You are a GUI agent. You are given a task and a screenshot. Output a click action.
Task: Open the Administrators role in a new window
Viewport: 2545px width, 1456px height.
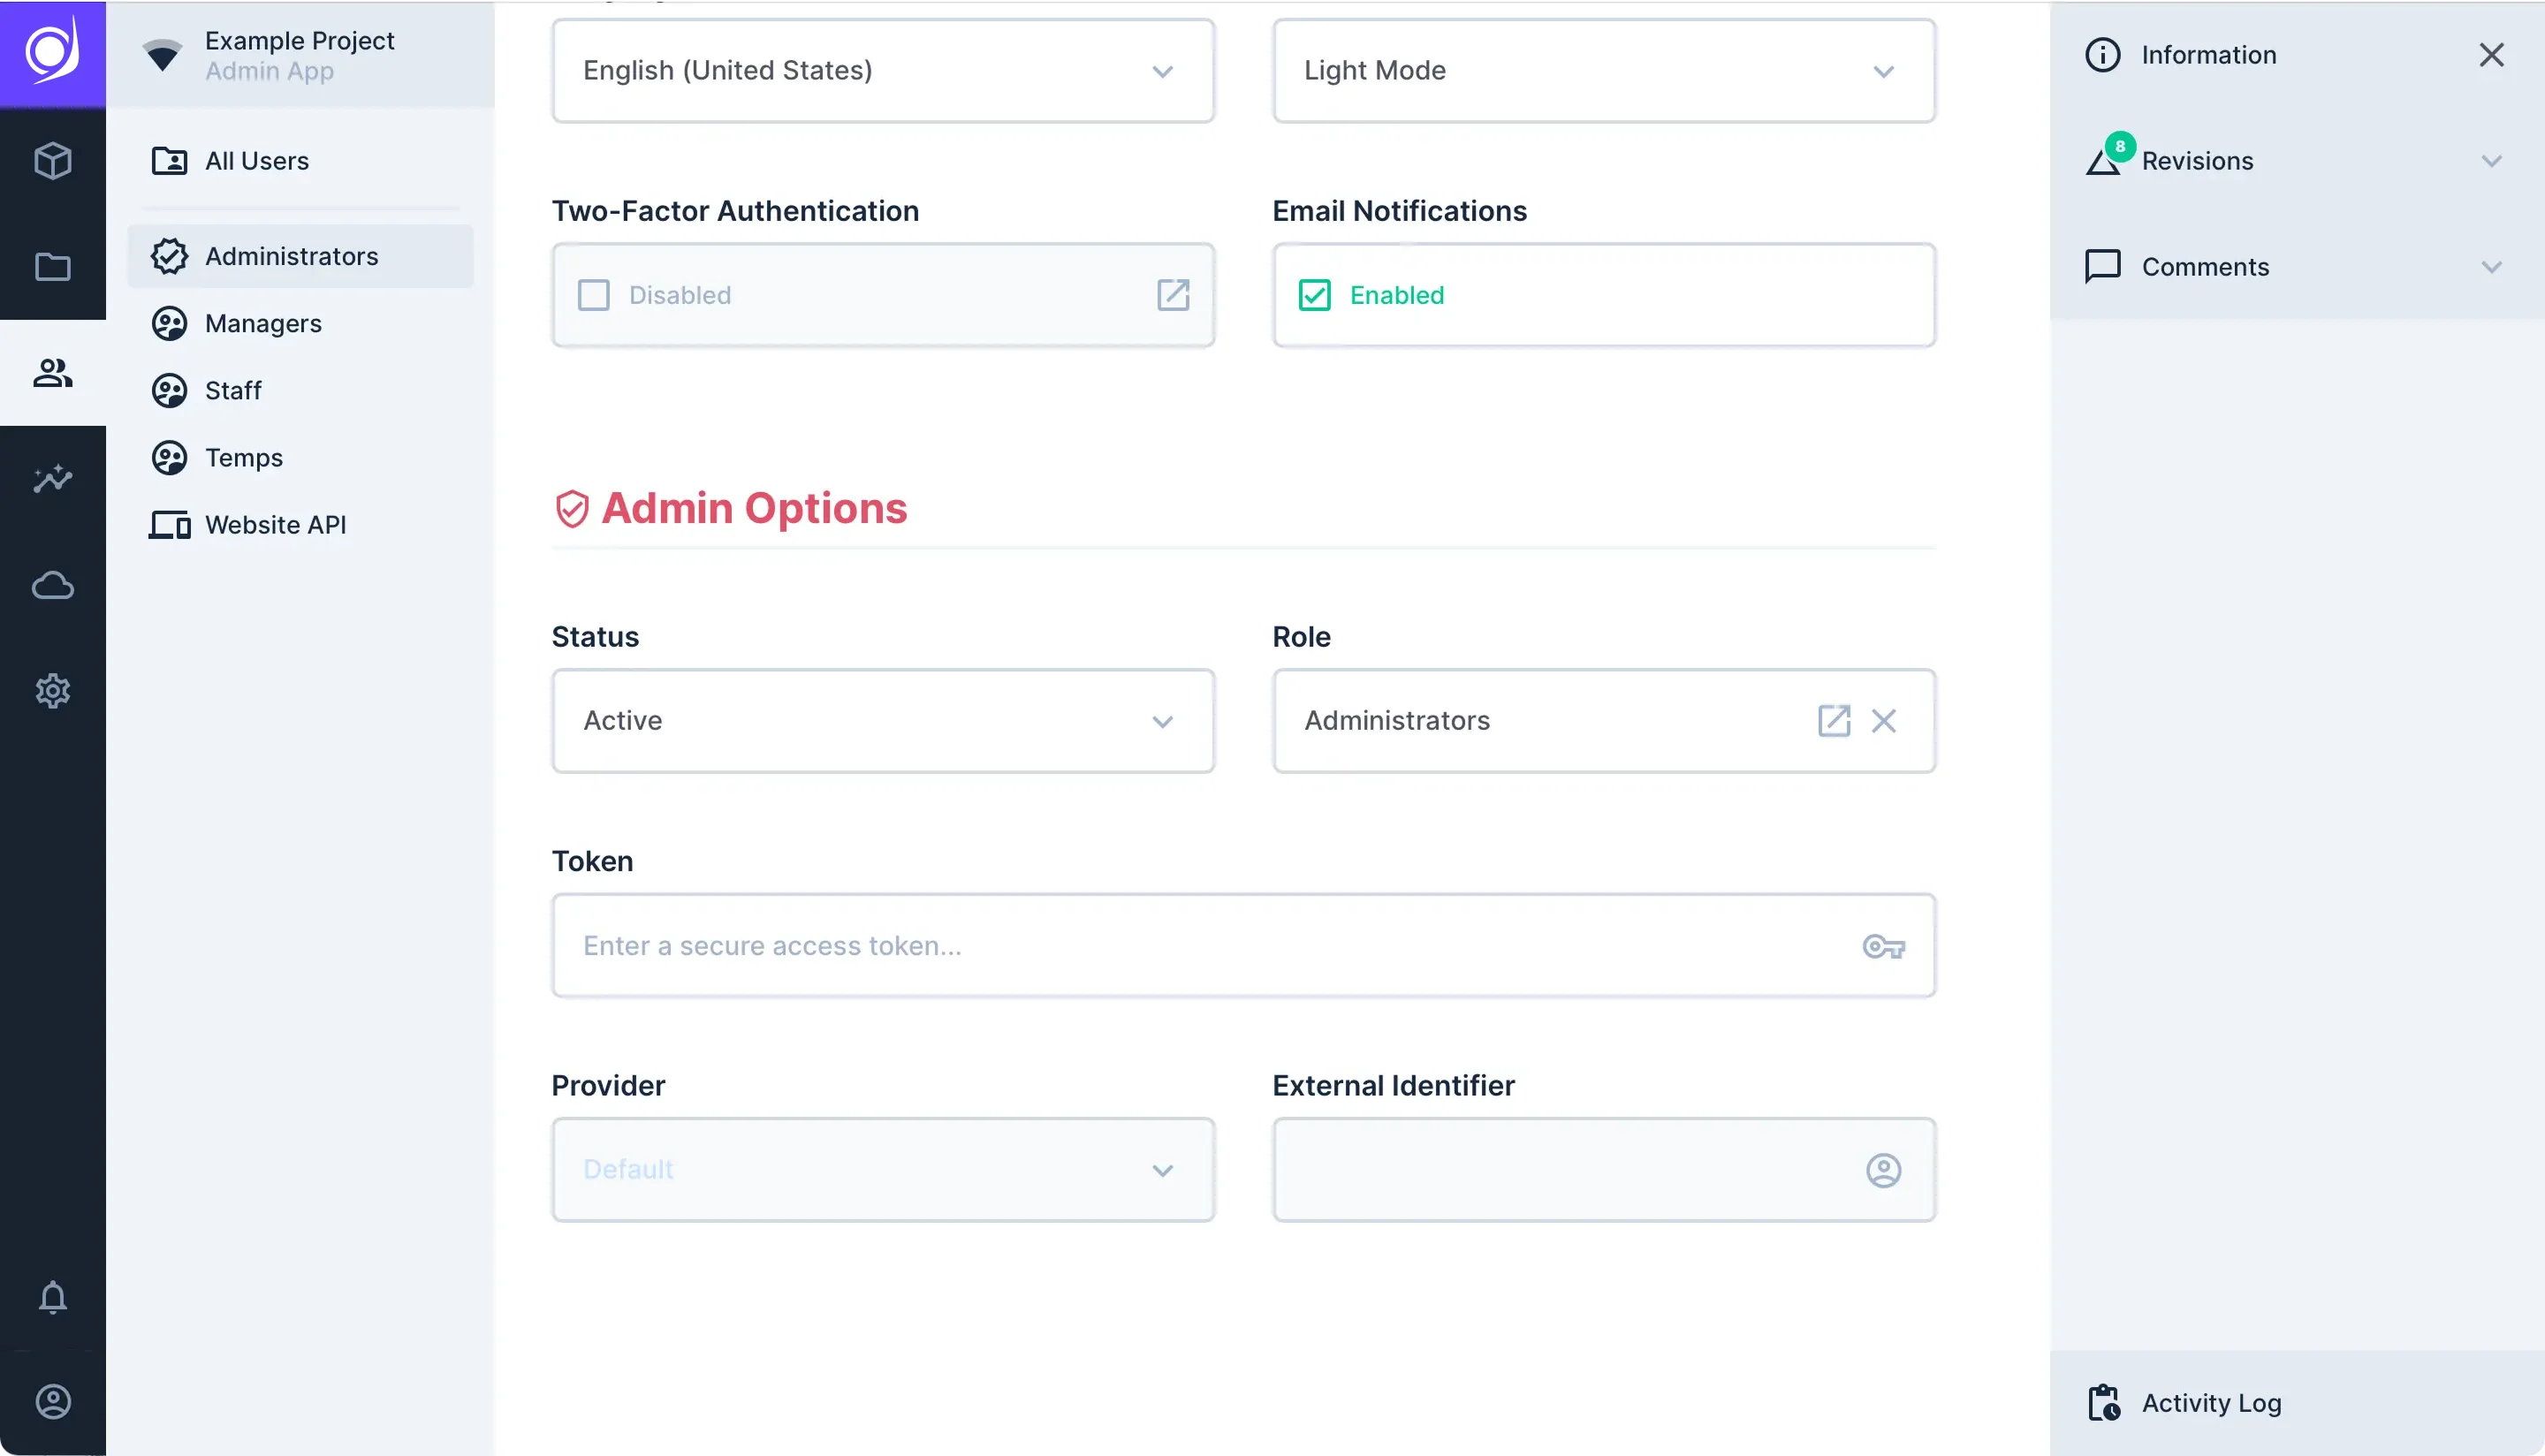(x=1832, y=720)
